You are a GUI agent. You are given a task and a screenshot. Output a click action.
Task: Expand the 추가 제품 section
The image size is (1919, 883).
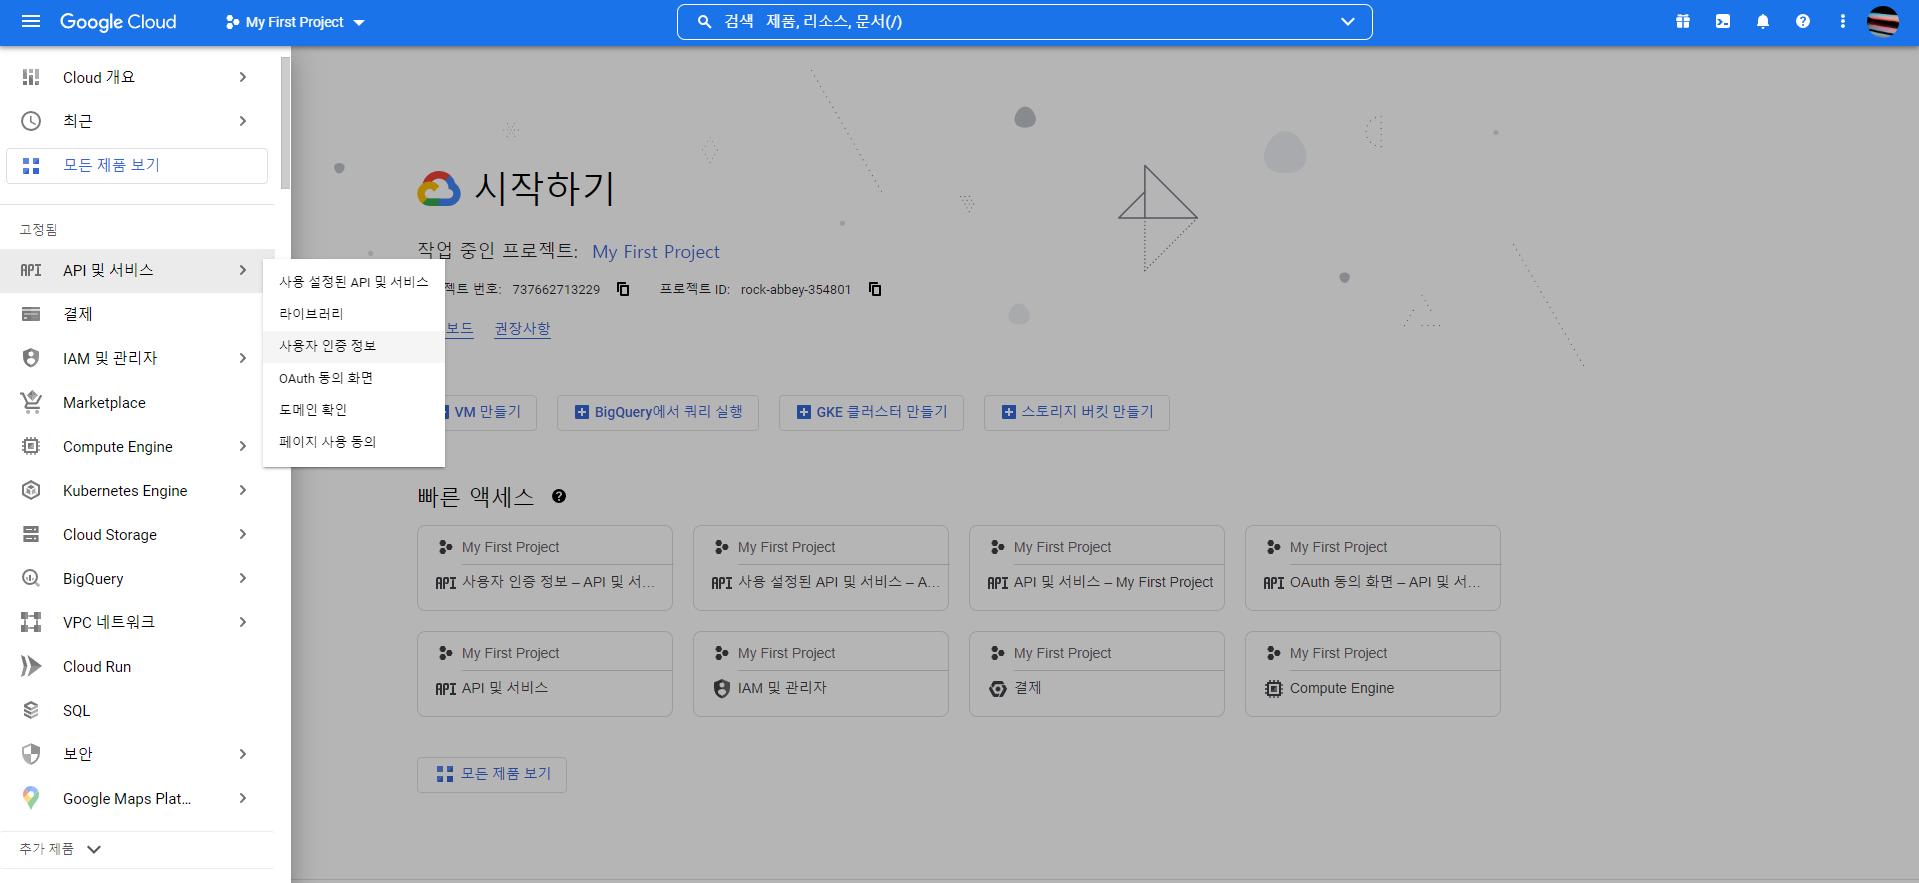pyautogui.click(x=61, y=849)
